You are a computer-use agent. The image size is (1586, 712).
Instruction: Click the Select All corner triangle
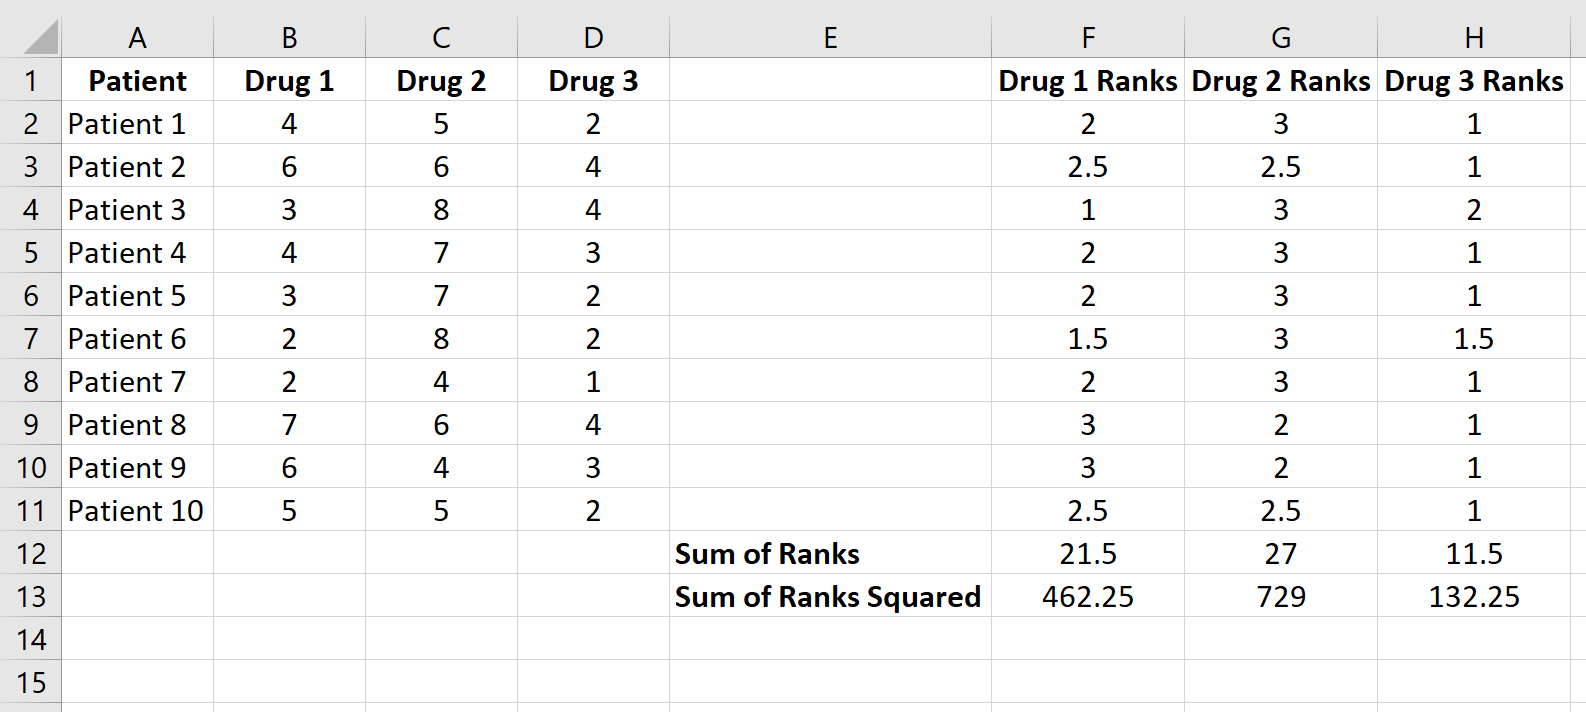coord(40,38)
